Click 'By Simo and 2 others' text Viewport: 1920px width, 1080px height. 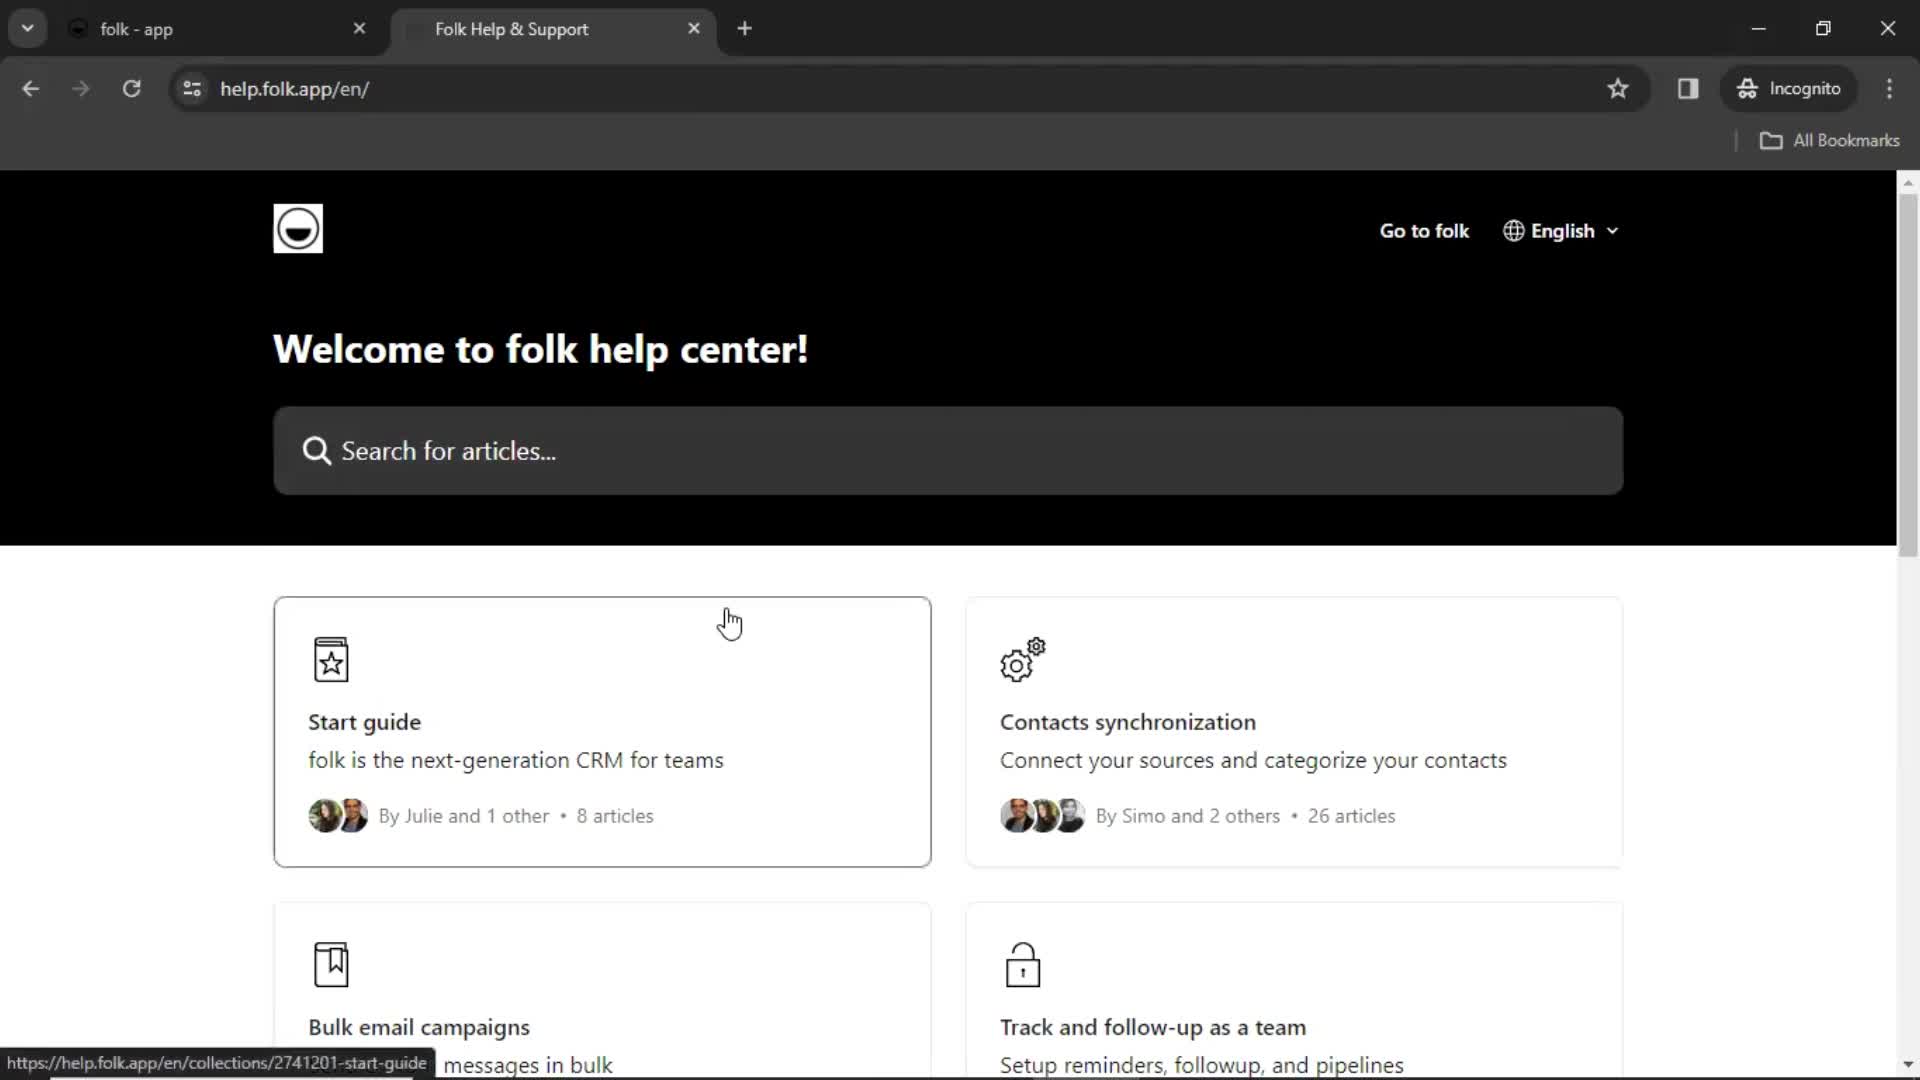[1188, 816]
